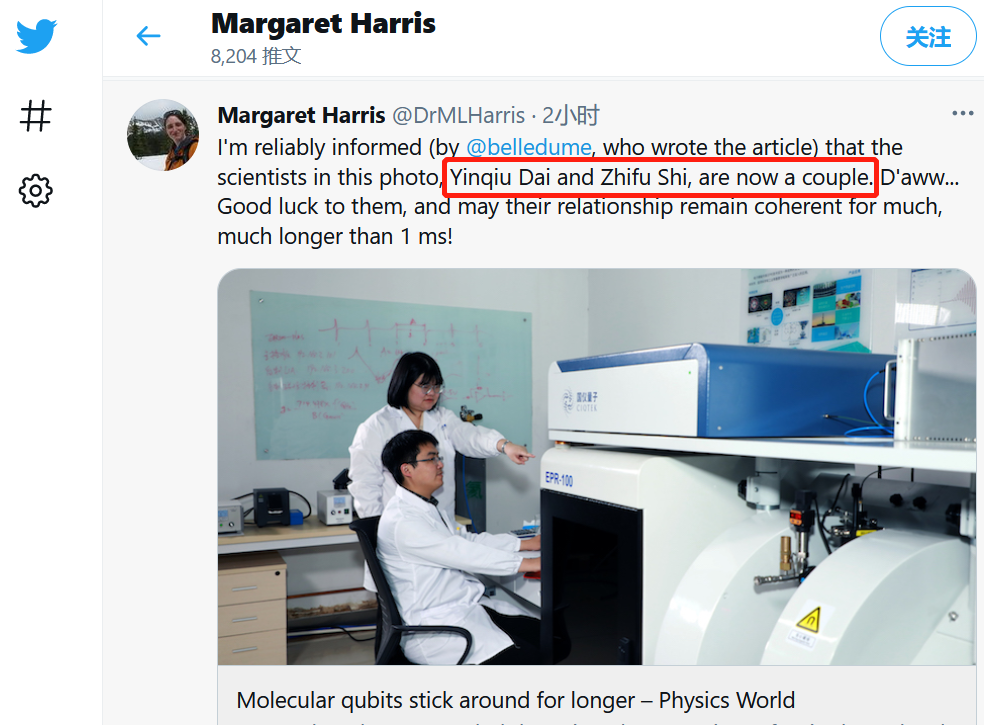Click the blue instrument box in photo
Viewport: 984px width, 725px height.
click(722, 390)
